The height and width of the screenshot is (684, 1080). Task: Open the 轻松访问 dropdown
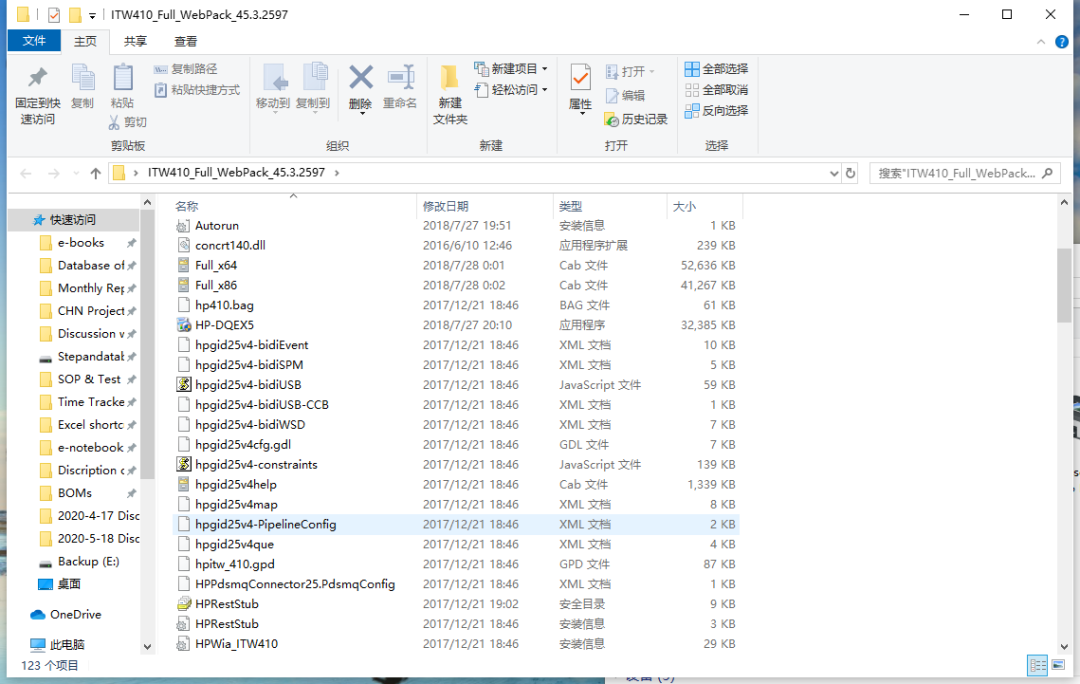tap(511, 90)
